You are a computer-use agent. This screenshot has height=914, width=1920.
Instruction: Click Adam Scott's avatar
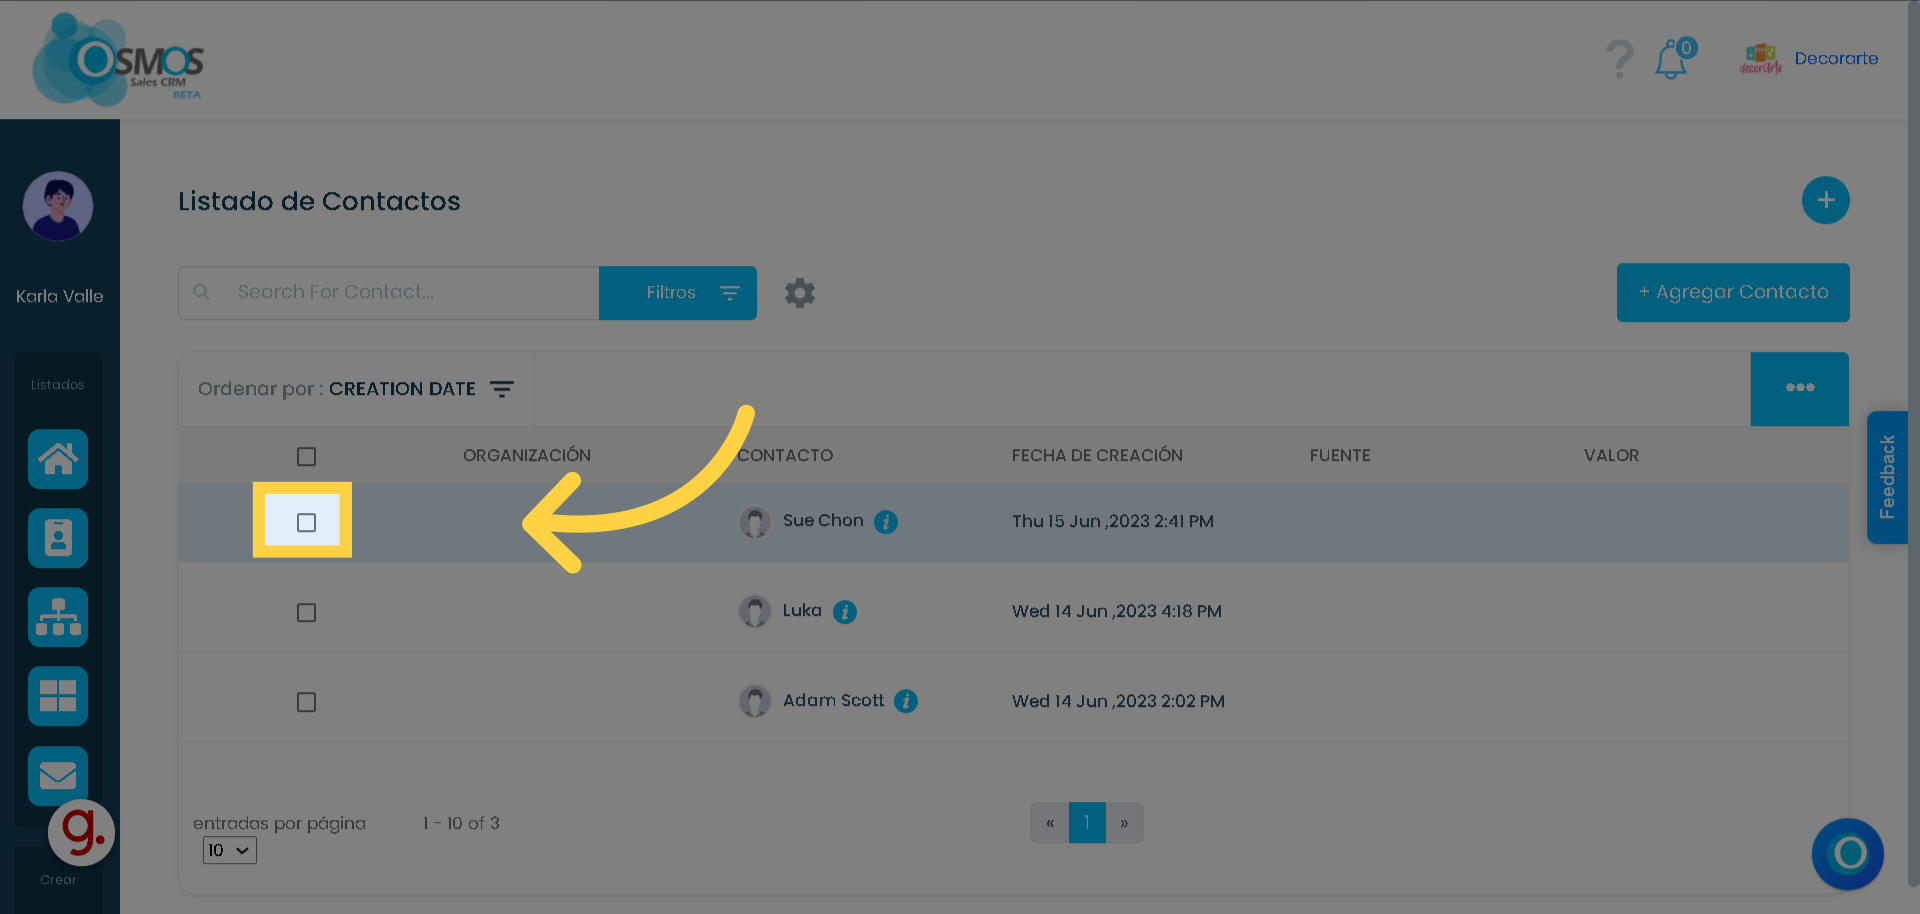pyautogui.click(x=755, y=701)
